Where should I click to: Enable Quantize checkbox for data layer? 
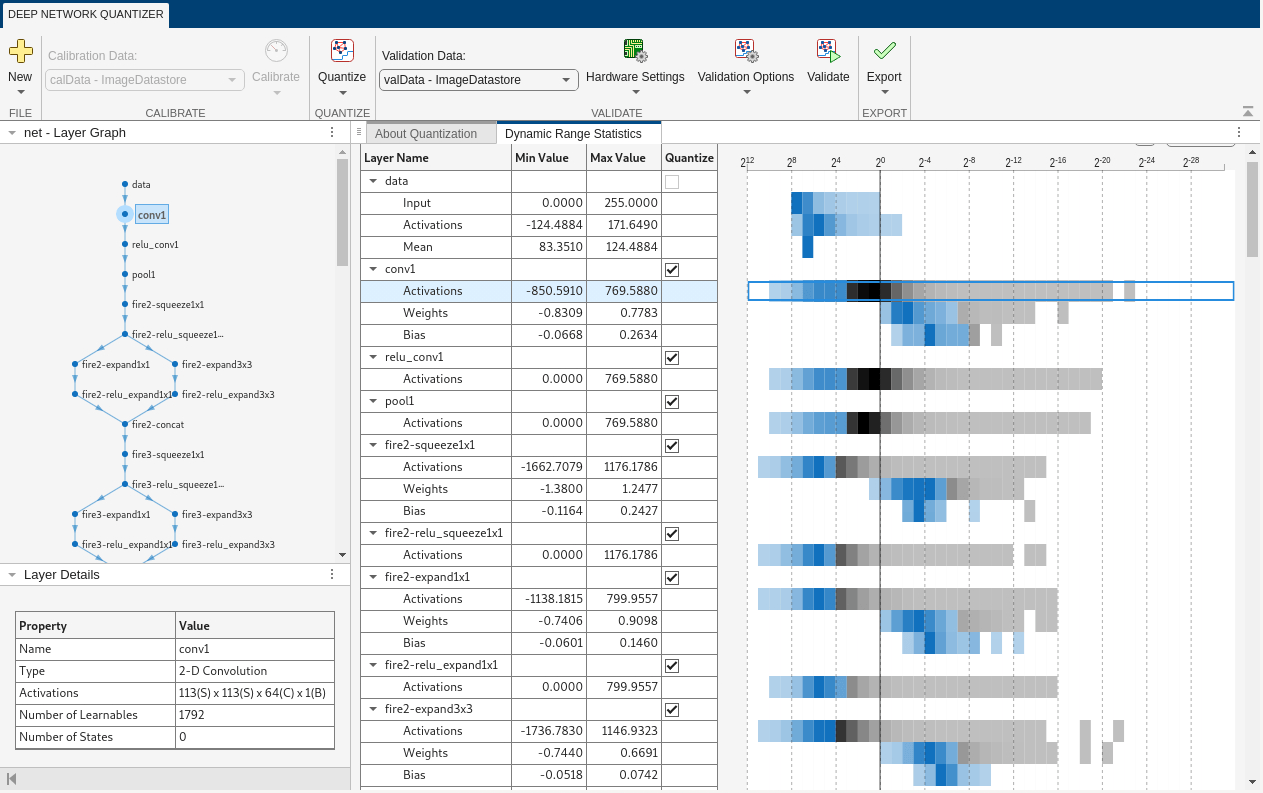(x=672, y=181)
